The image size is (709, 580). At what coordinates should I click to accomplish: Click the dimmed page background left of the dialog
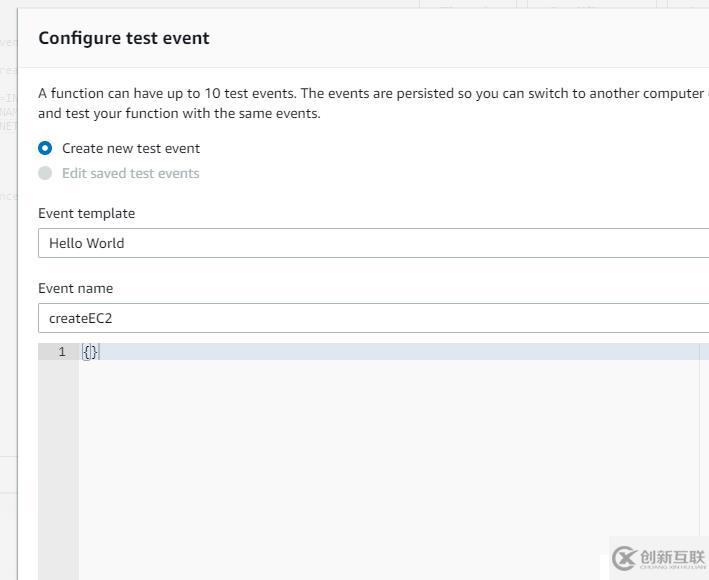8,300
